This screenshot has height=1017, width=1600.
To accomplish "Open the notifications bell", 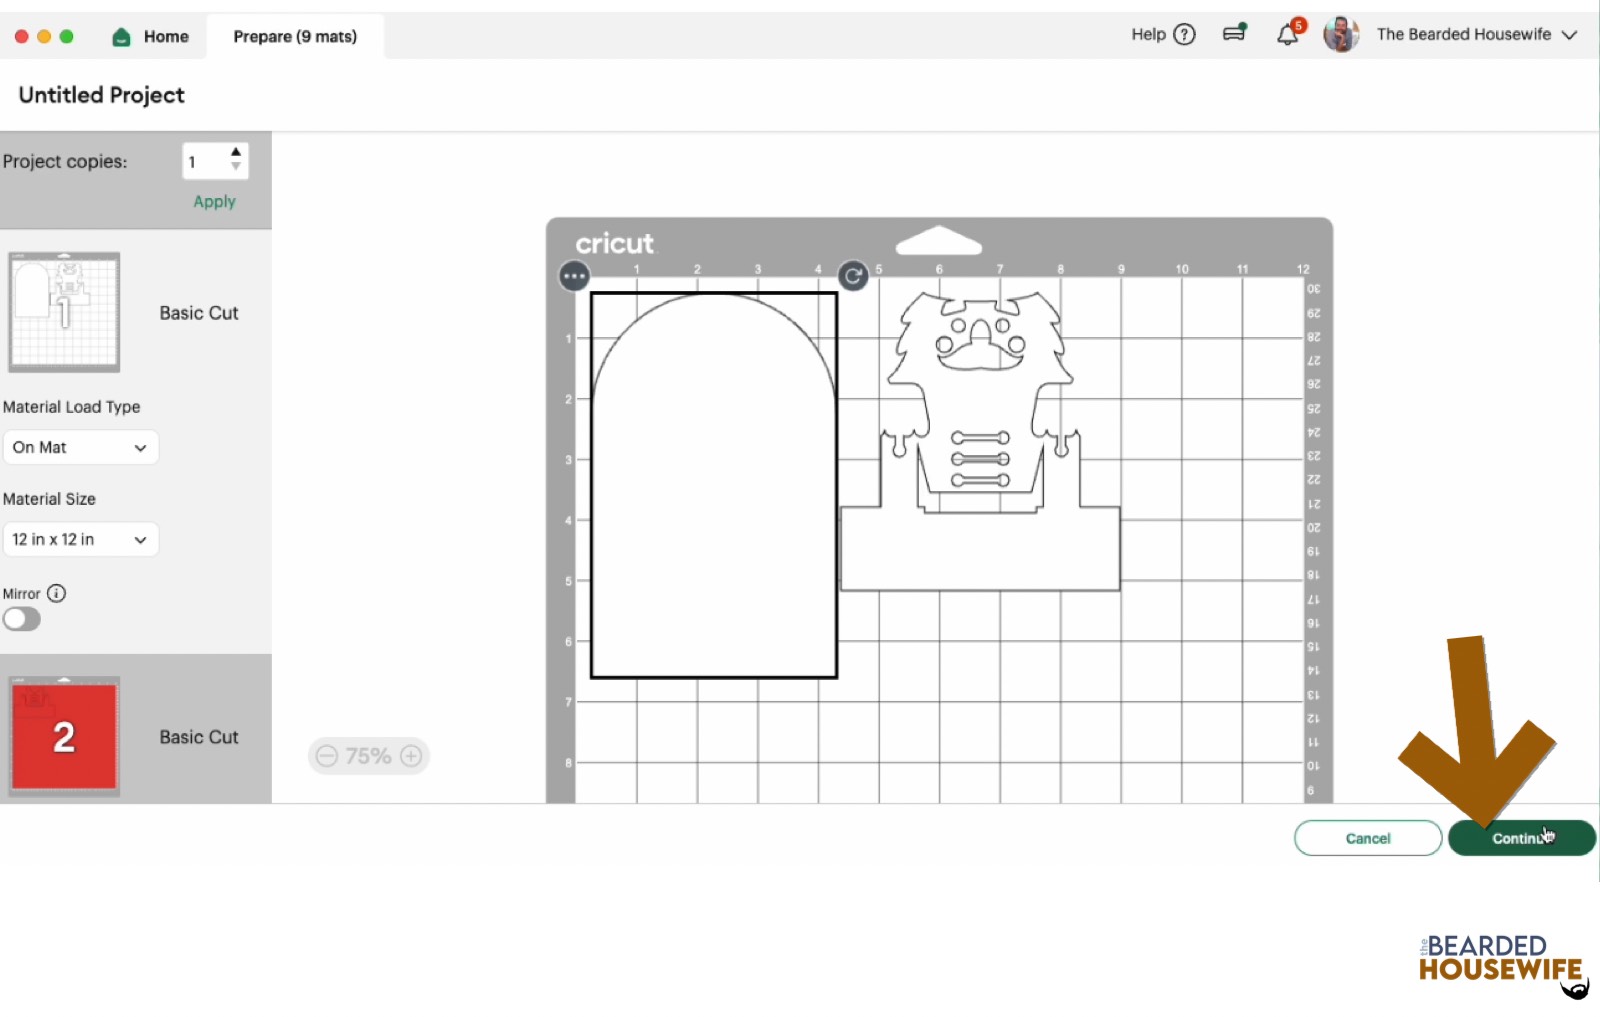I will [x=1287, y=35].
